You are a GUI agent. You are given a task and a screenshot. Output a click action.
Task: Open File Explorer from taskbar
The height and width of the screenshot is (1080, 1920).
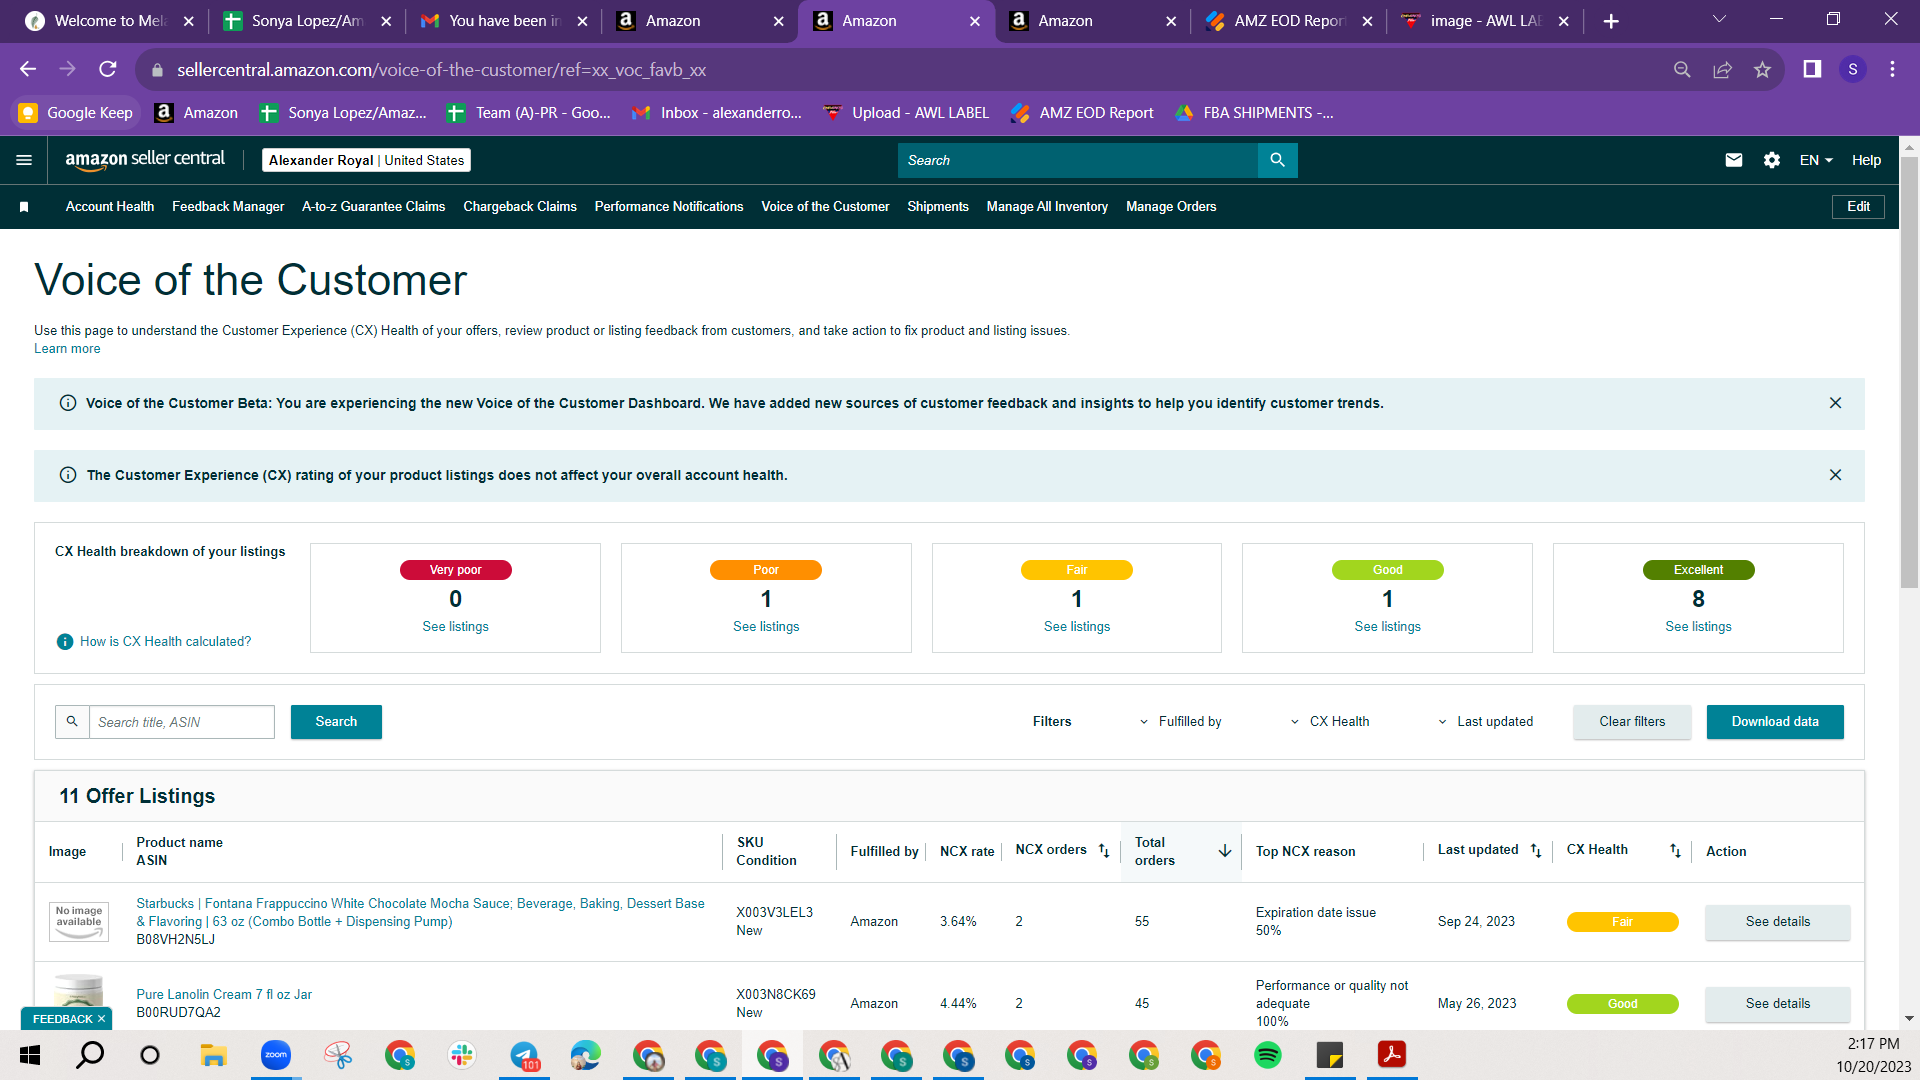pyautogui.click(x=214, y=1055)
